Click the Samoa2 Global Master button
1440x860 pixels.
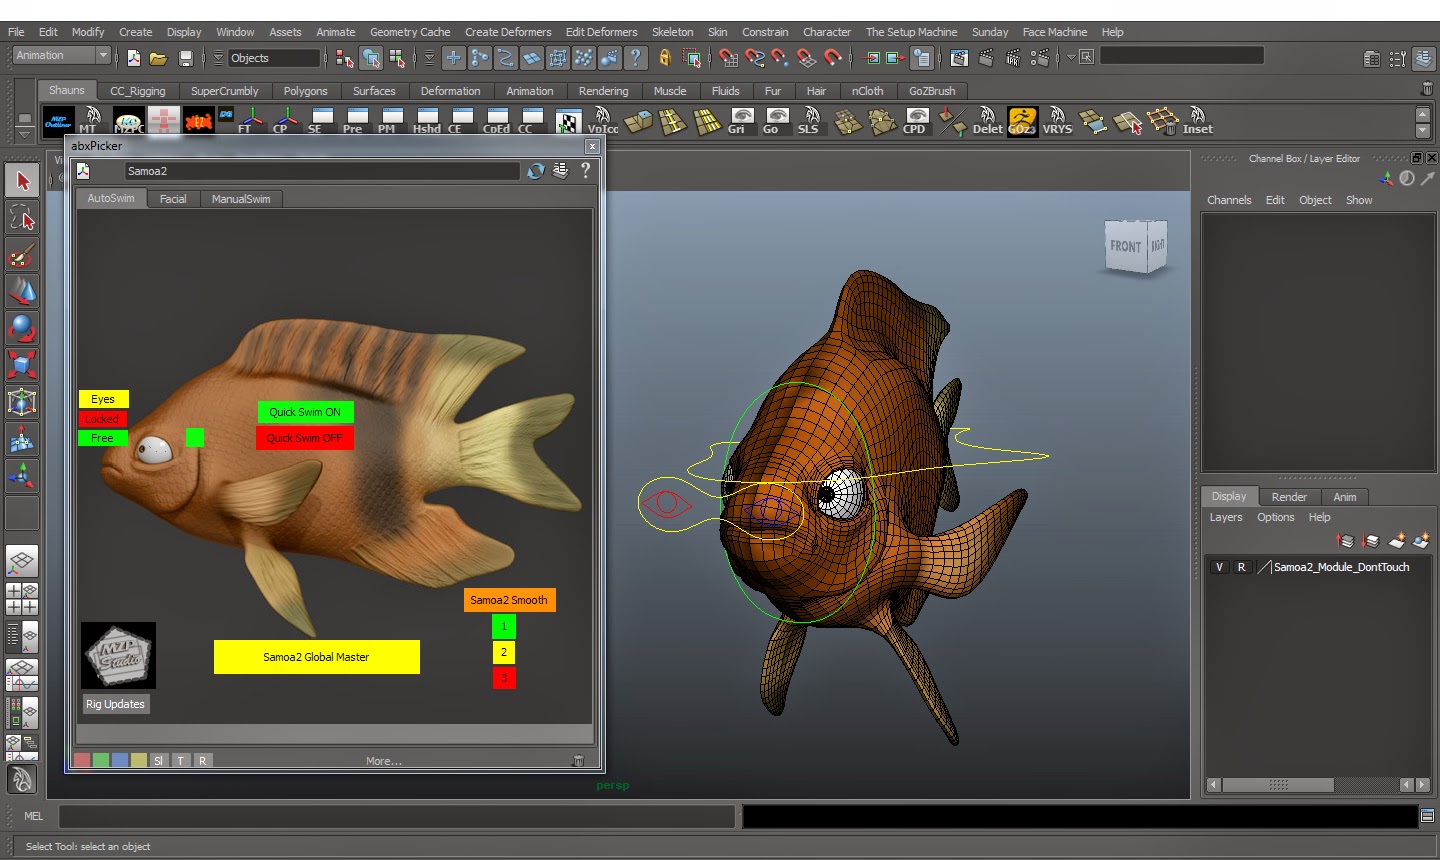point(316,657)
